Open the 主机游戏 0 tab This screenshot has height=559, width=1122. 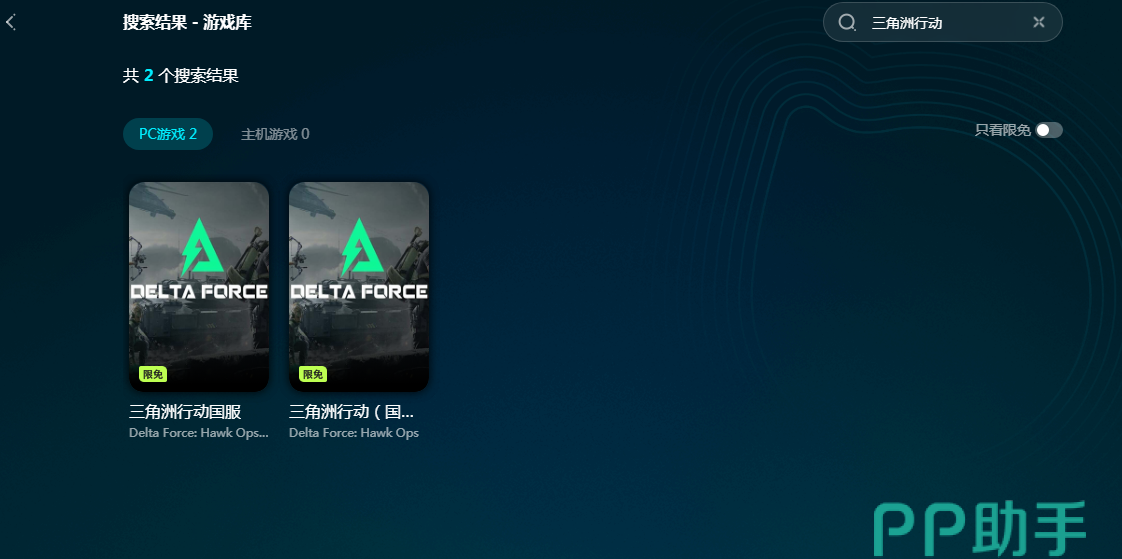[x=275, y=134]
